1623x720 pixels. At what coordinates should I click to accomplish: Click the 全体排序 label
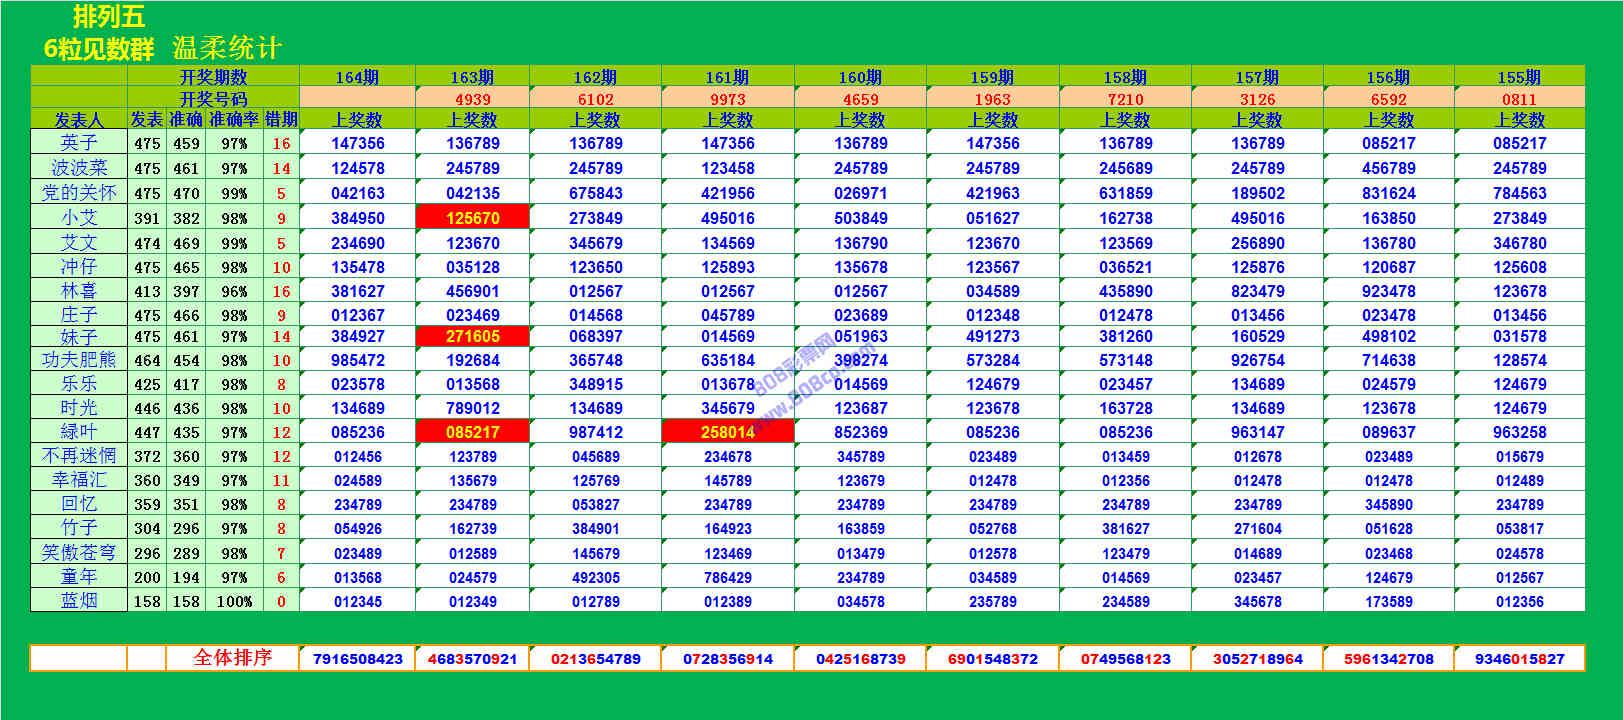pyautogui.click(x=232, y=658)
